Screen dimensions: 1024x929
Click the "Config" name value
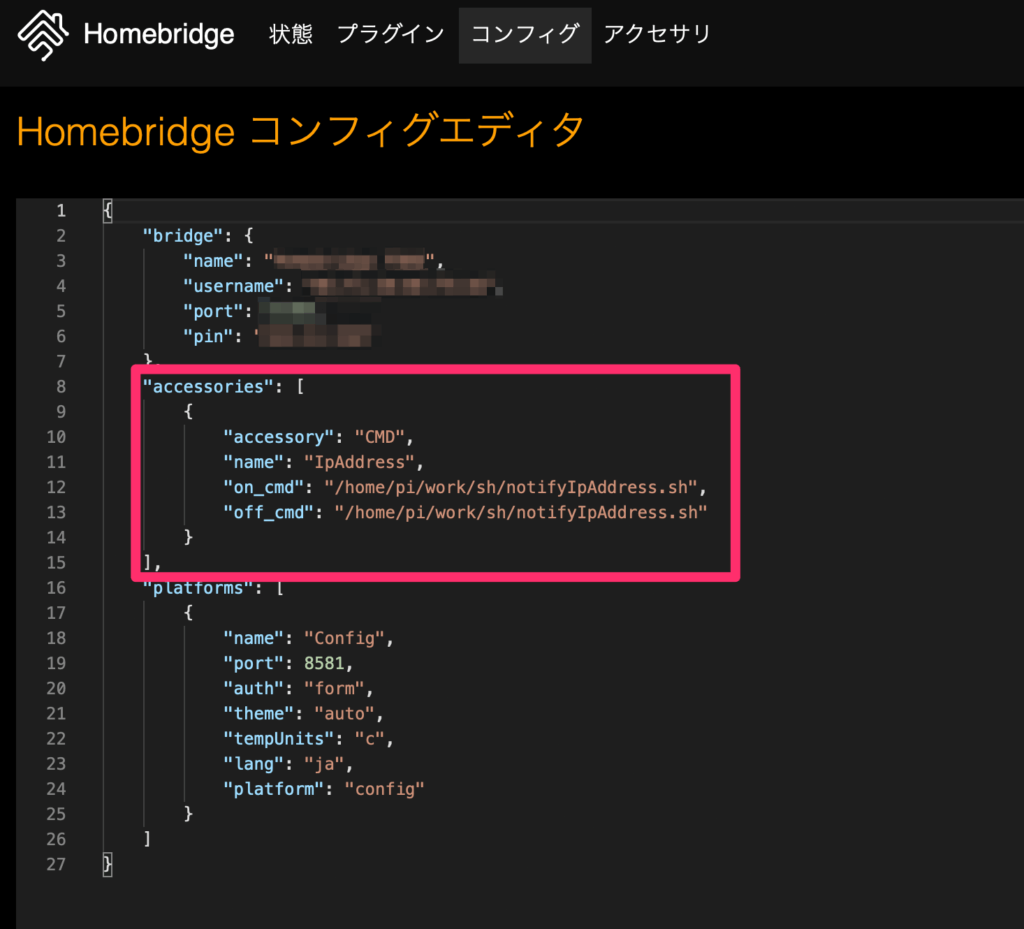pyautogui.click(x=345, y=638)
